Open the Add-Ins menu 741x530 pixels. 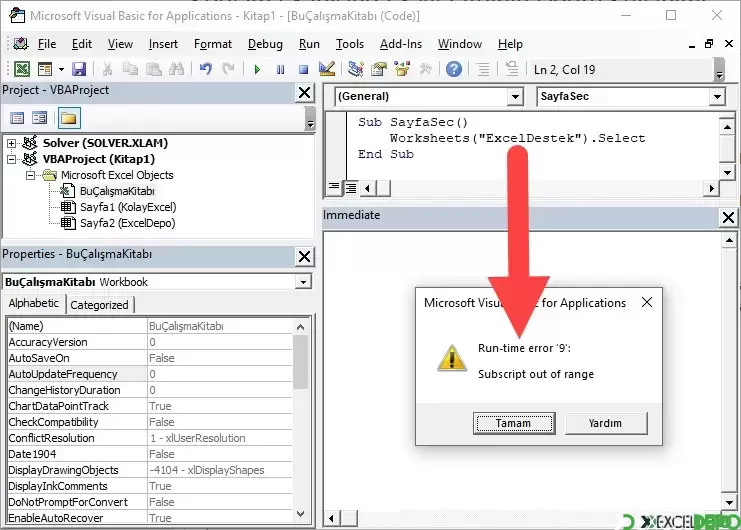pos(401,44)
